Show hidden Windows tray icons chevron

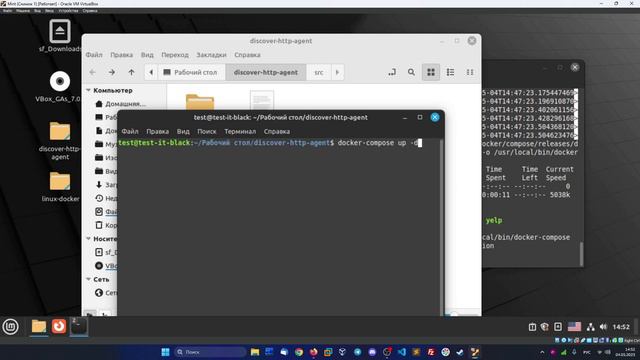542,352
